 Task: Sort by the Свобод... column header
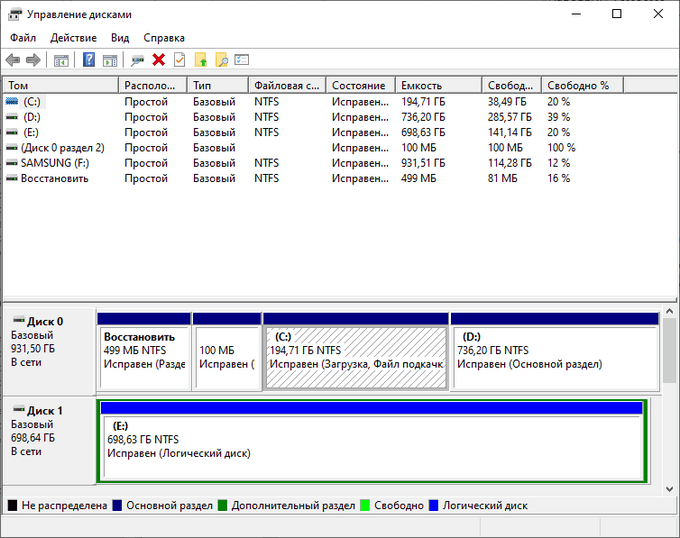(x=512, y=85)
